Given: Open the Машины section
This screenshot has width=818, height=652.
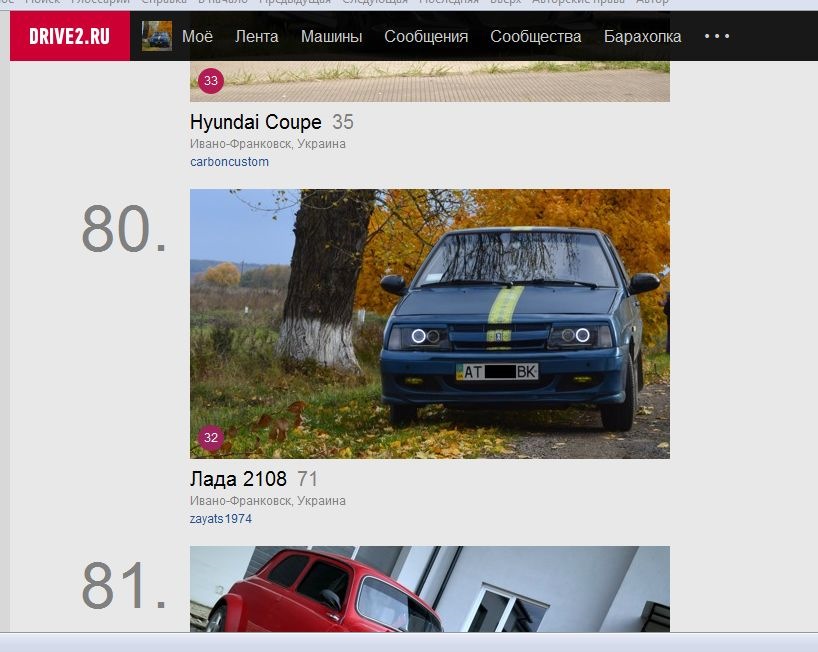Looking at the screenshot, I should coord(331,37).
